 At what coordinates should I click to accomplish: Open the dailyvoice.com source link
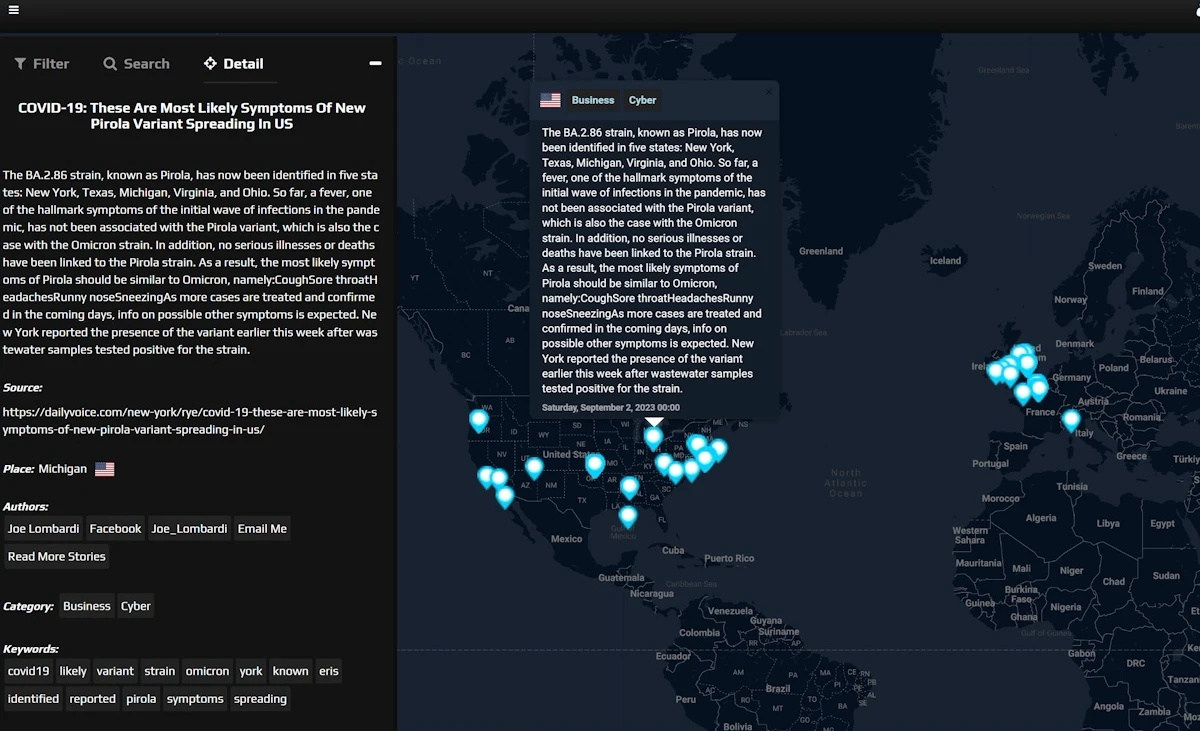point(190,420)
